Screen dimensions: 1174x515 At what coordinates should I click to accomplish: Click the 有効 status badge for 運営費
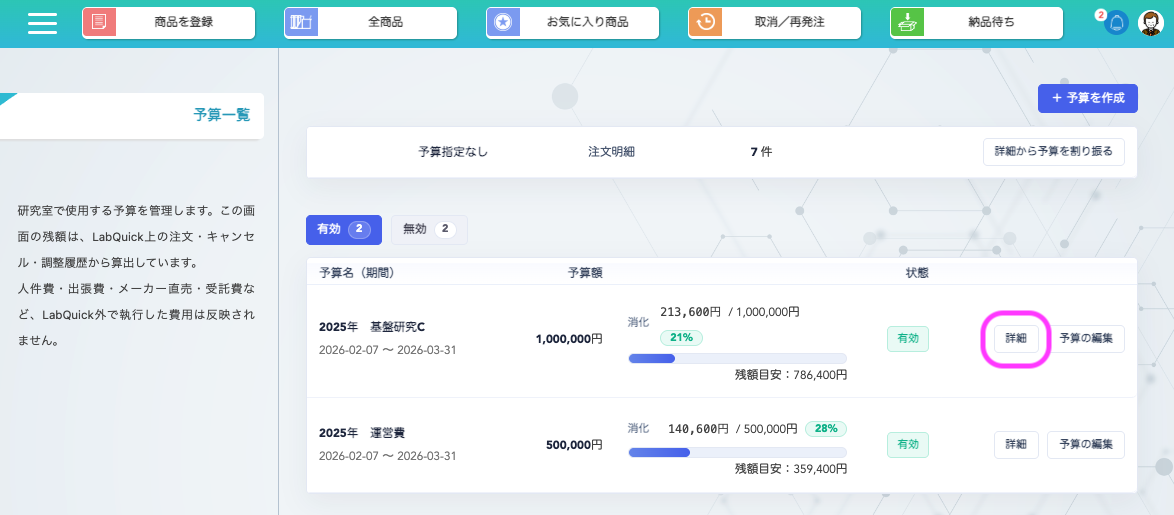pos(907,444)
